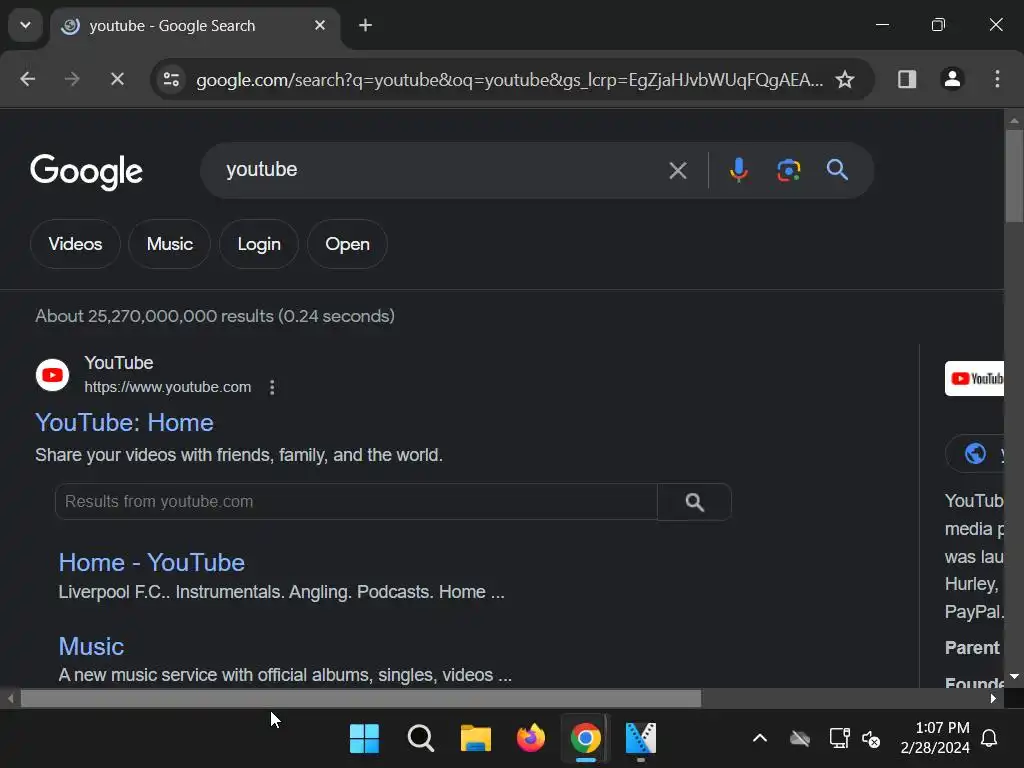Close the youtube Google Search tab
The width and height of the screenshot is (1024, 768).
pyautogui.click(x=320, y=25)
